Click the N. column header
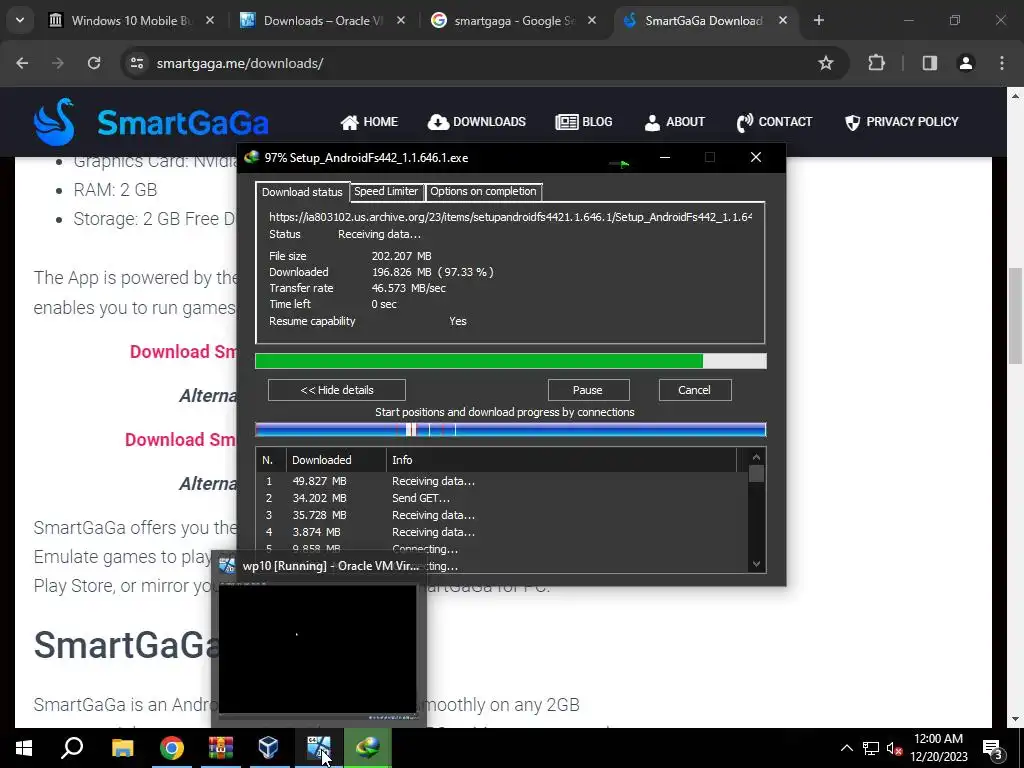 point(270,460)
